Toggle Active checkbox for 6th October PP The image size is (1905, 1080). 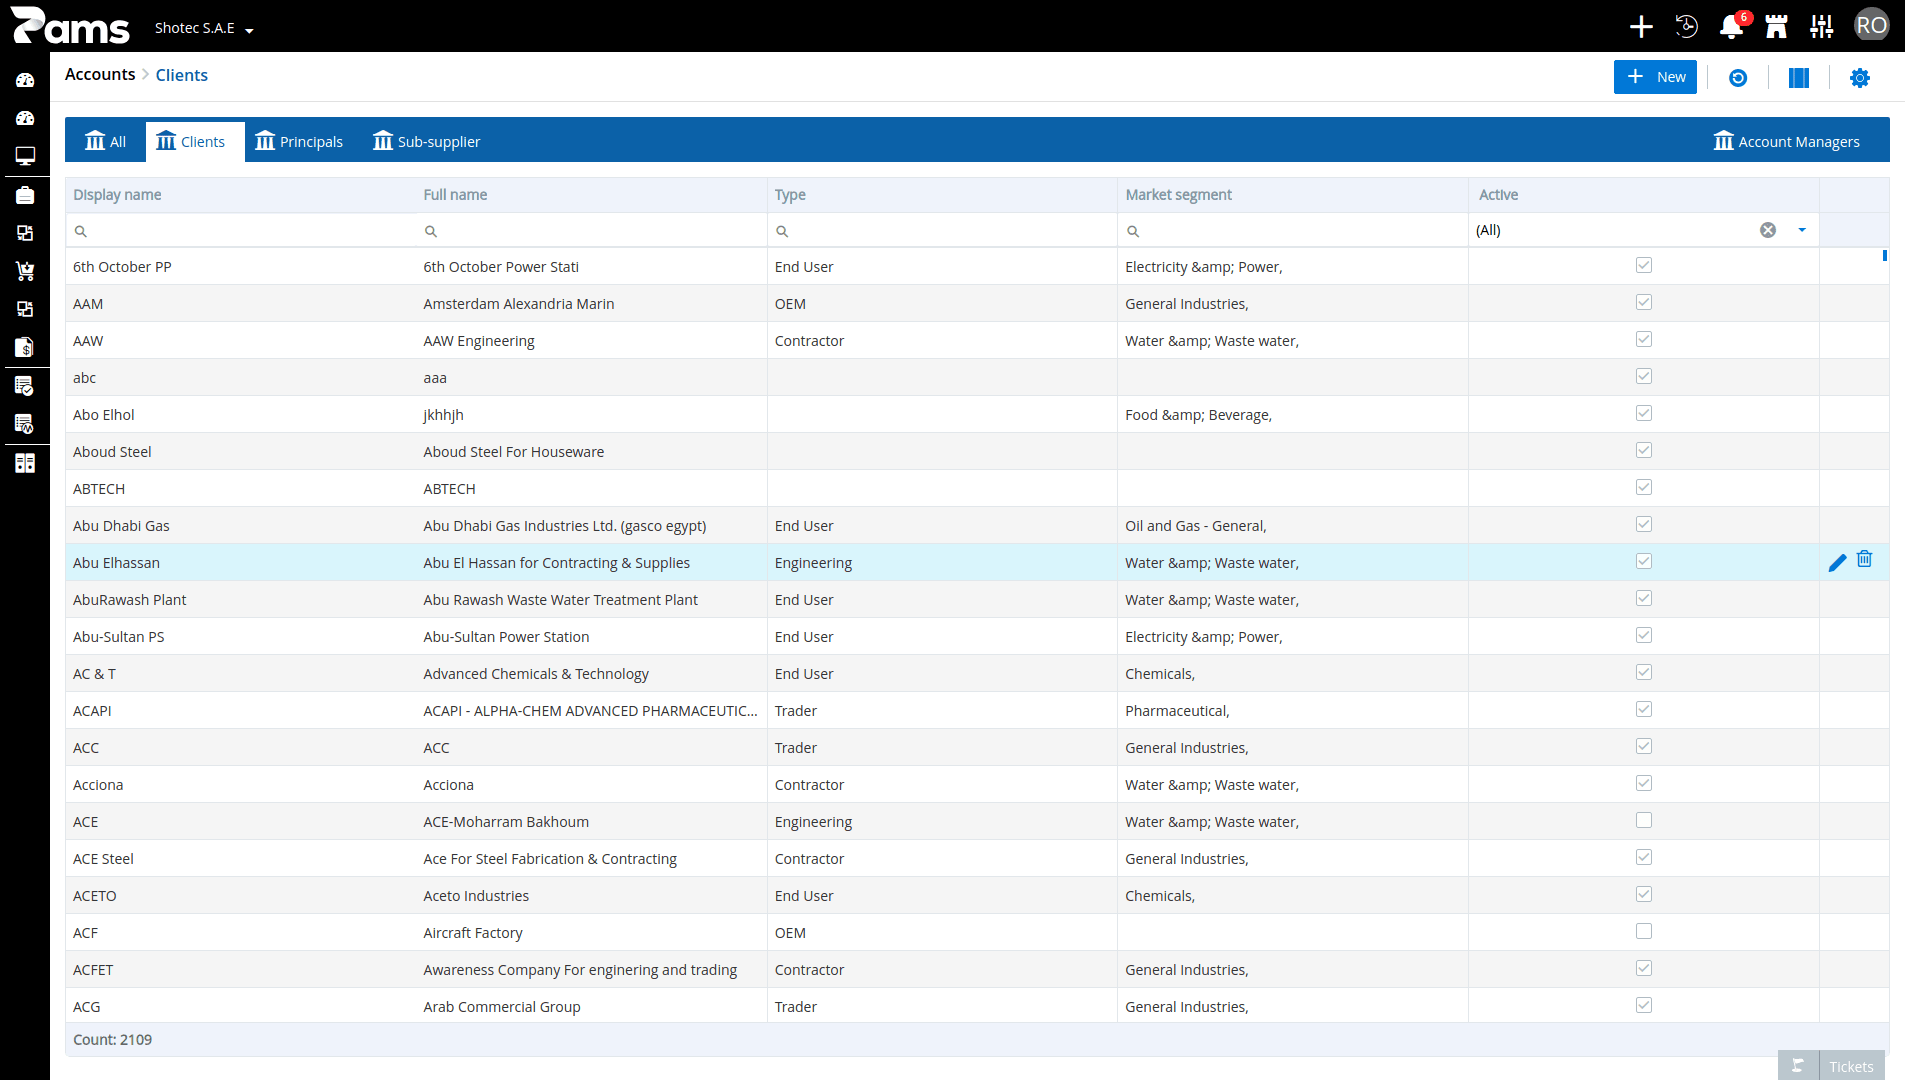tap(1643, 265)
